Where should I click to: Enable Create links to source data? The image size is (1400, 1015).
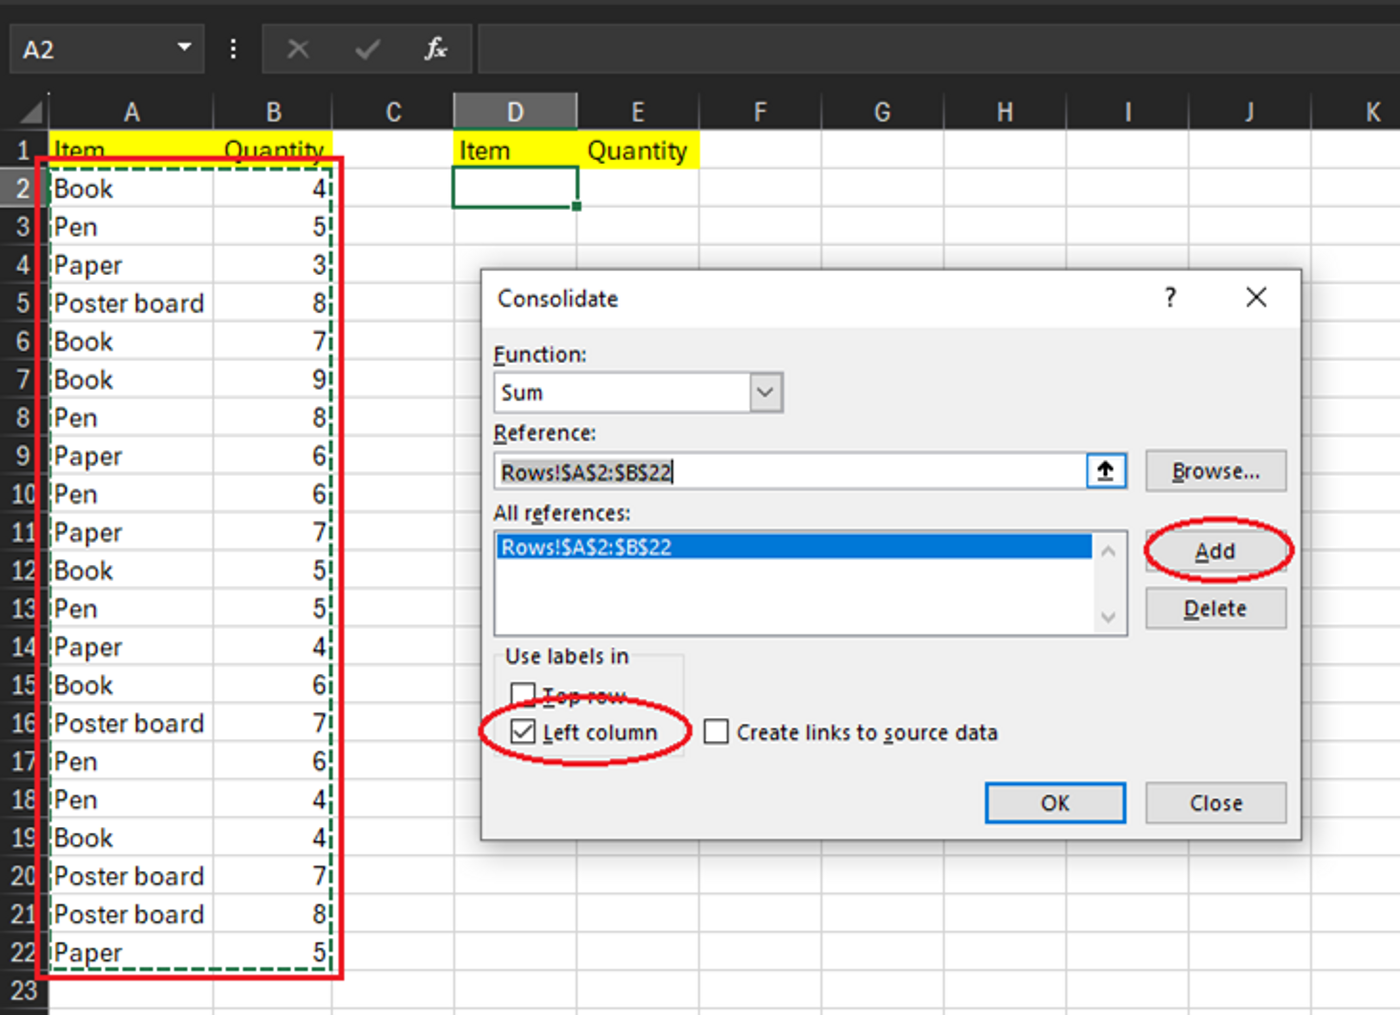coord(716,732)
